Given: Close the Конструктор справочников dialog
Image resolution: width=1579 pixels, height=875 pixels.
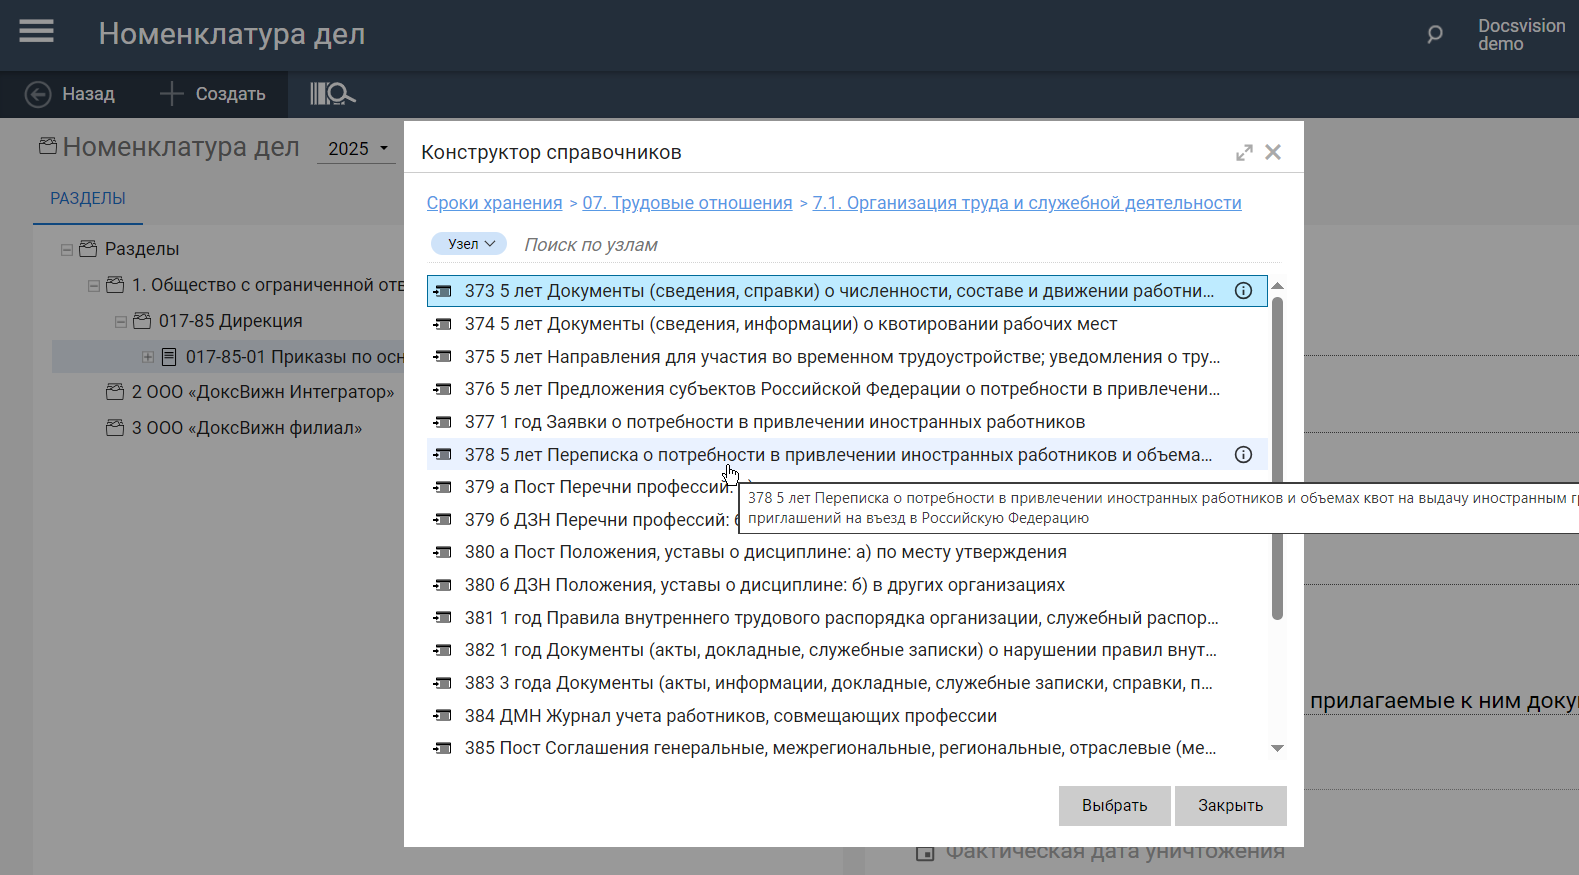Looking at the screenshot, I should pos(1273,152).
